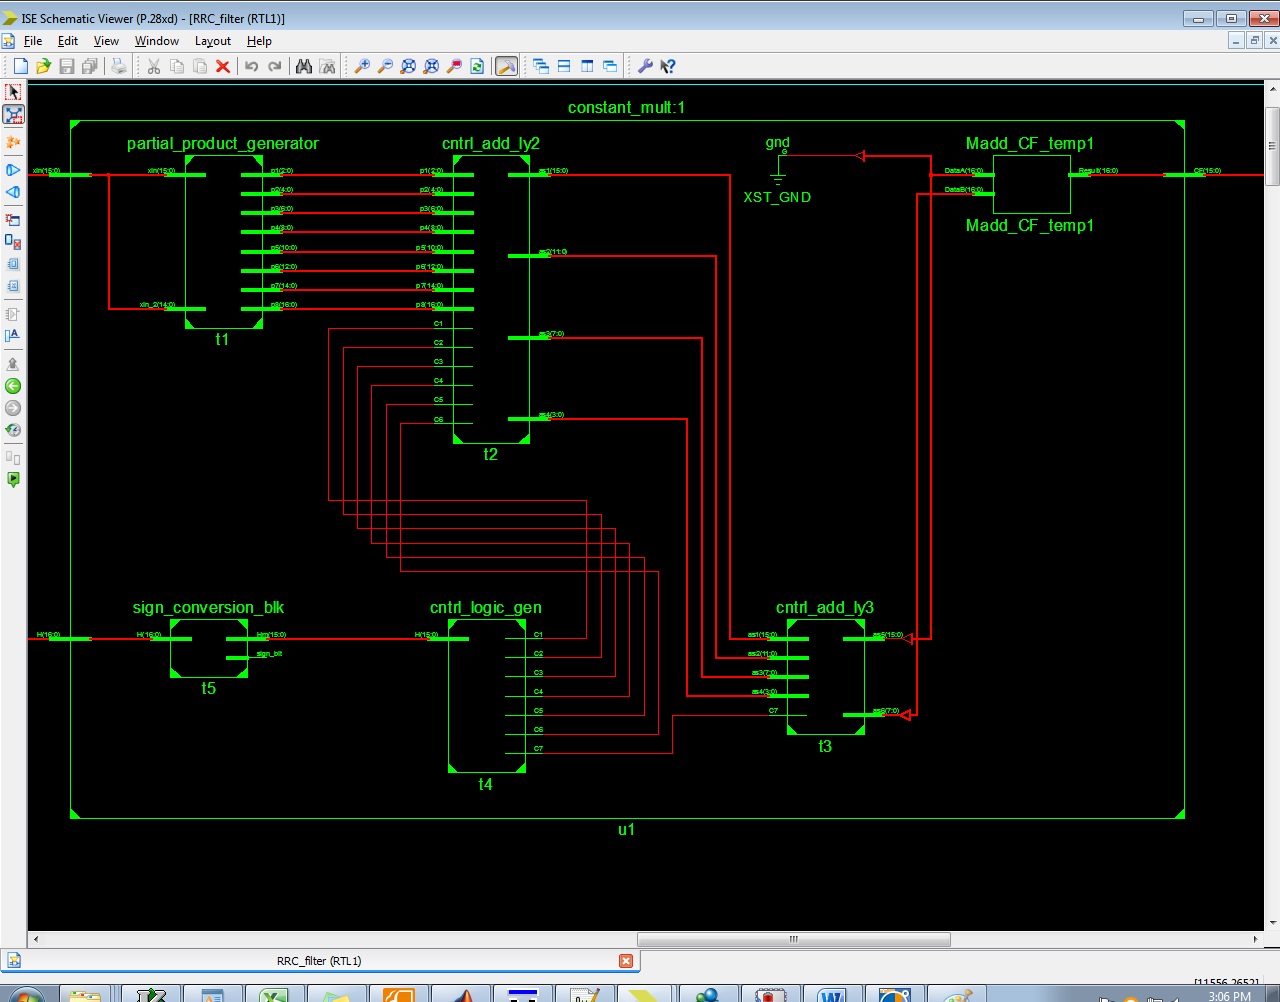Click the Open file folder icon
Image resolution: width=1280 pixels, height=1002 pixels.
(x=43, y=66)
